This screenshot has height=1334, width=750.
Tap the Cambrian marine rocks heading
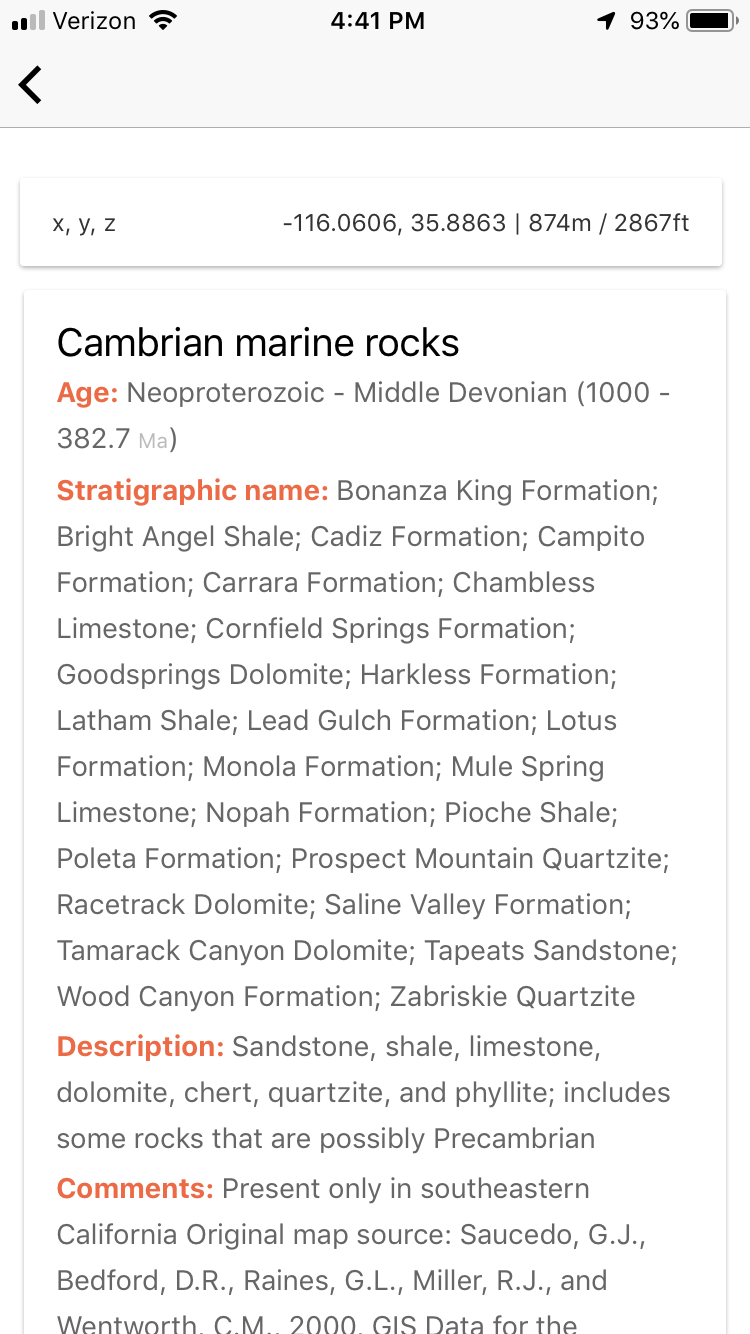(258, 343)
